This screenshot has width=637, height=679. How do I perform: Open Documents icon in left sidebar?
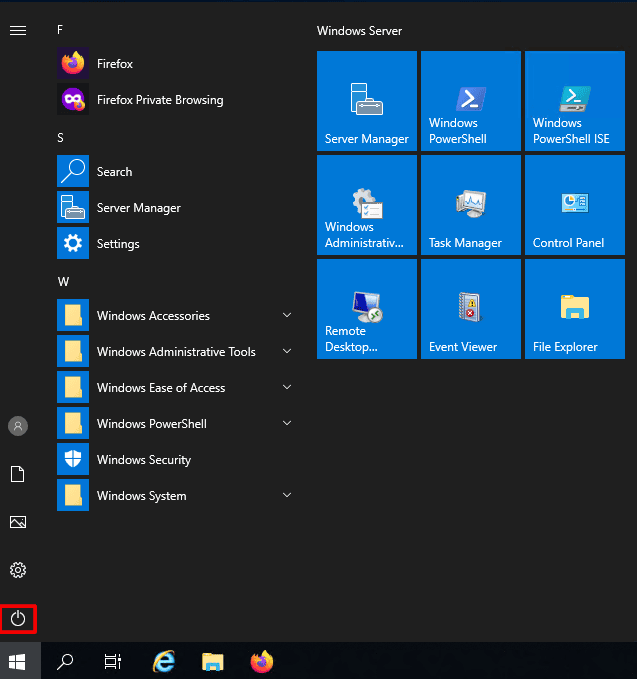(x=18, y=474)
